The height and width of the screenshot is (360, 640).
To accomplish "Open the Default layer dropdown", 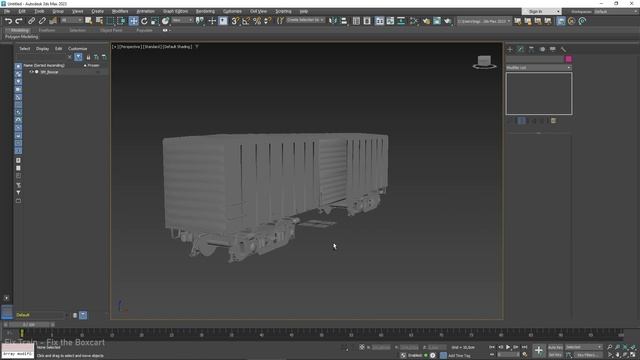I will (41, 315).
